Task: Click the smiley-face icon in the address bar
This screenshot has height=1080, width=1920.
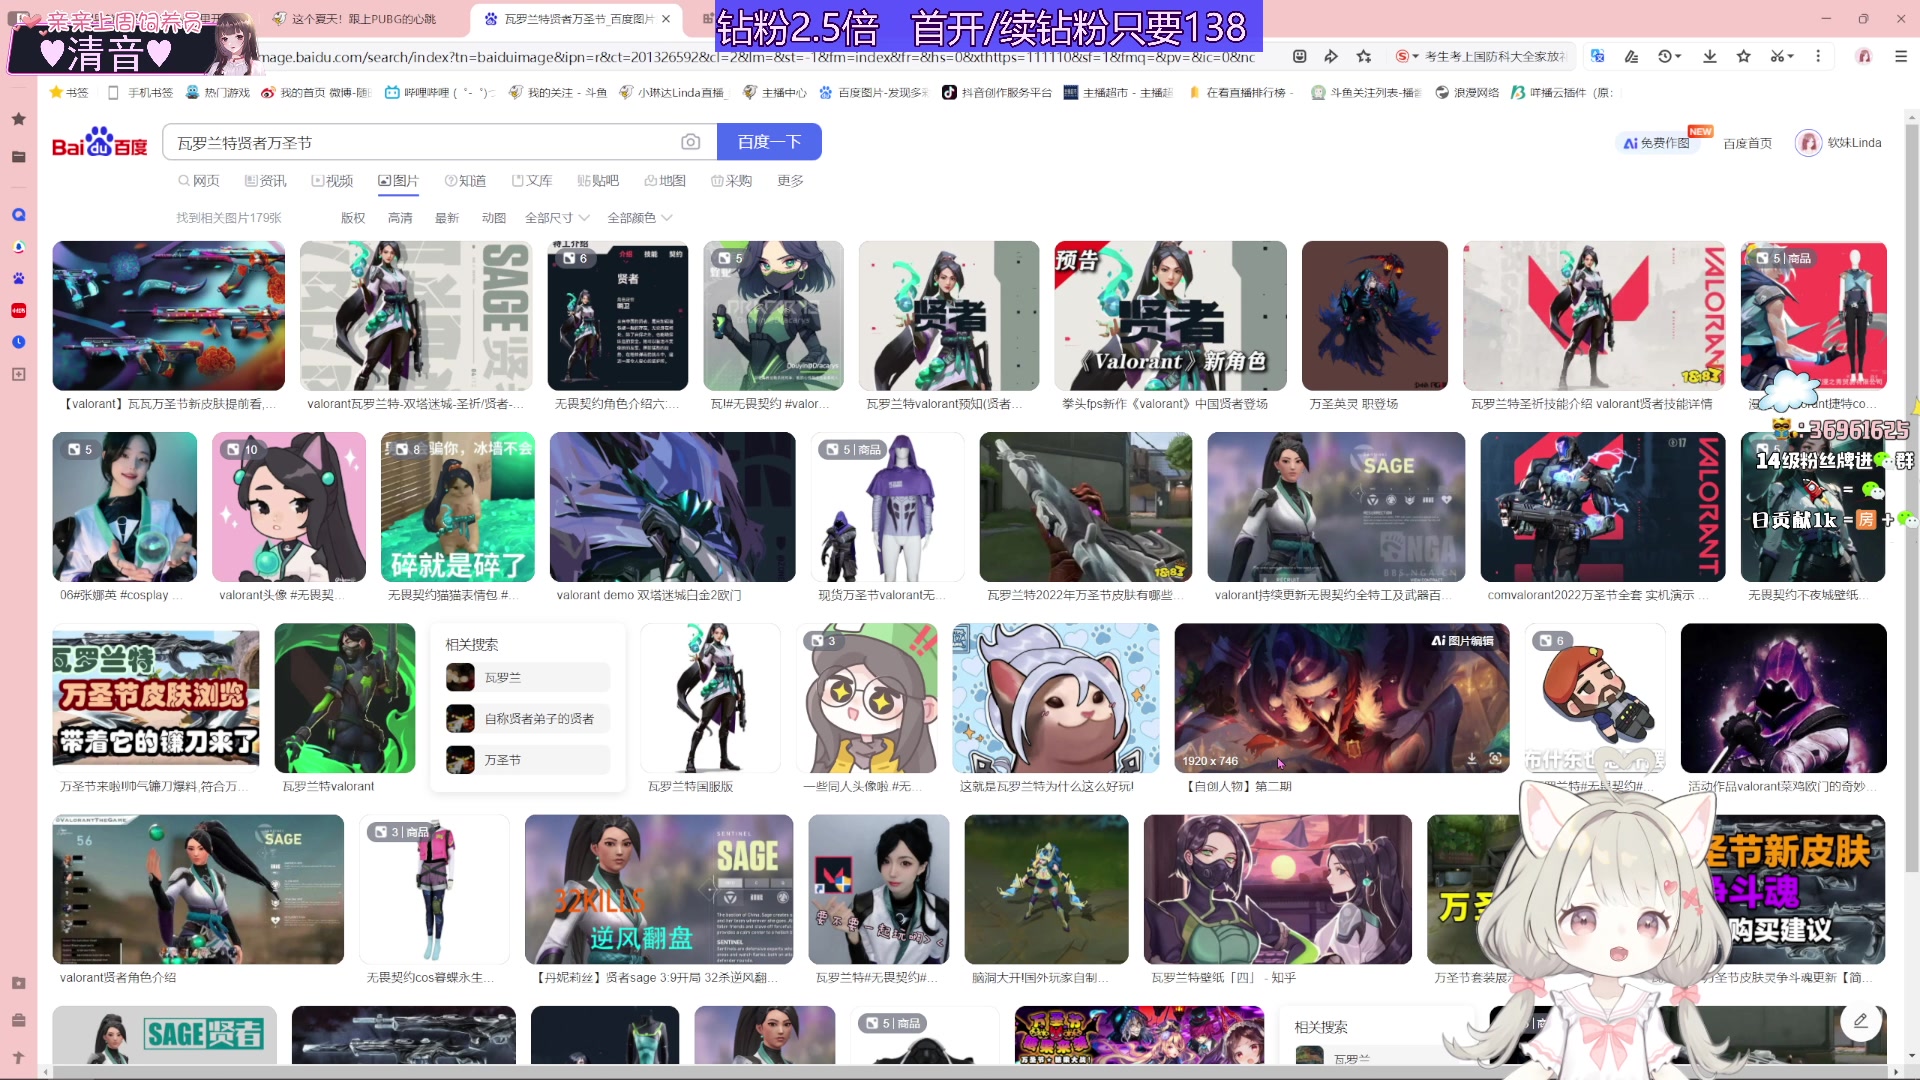Action: (1299, 56)
